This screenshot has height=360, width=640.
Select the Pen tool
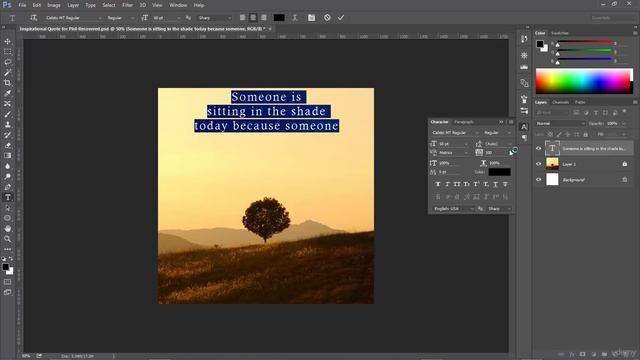coord(8,187)
